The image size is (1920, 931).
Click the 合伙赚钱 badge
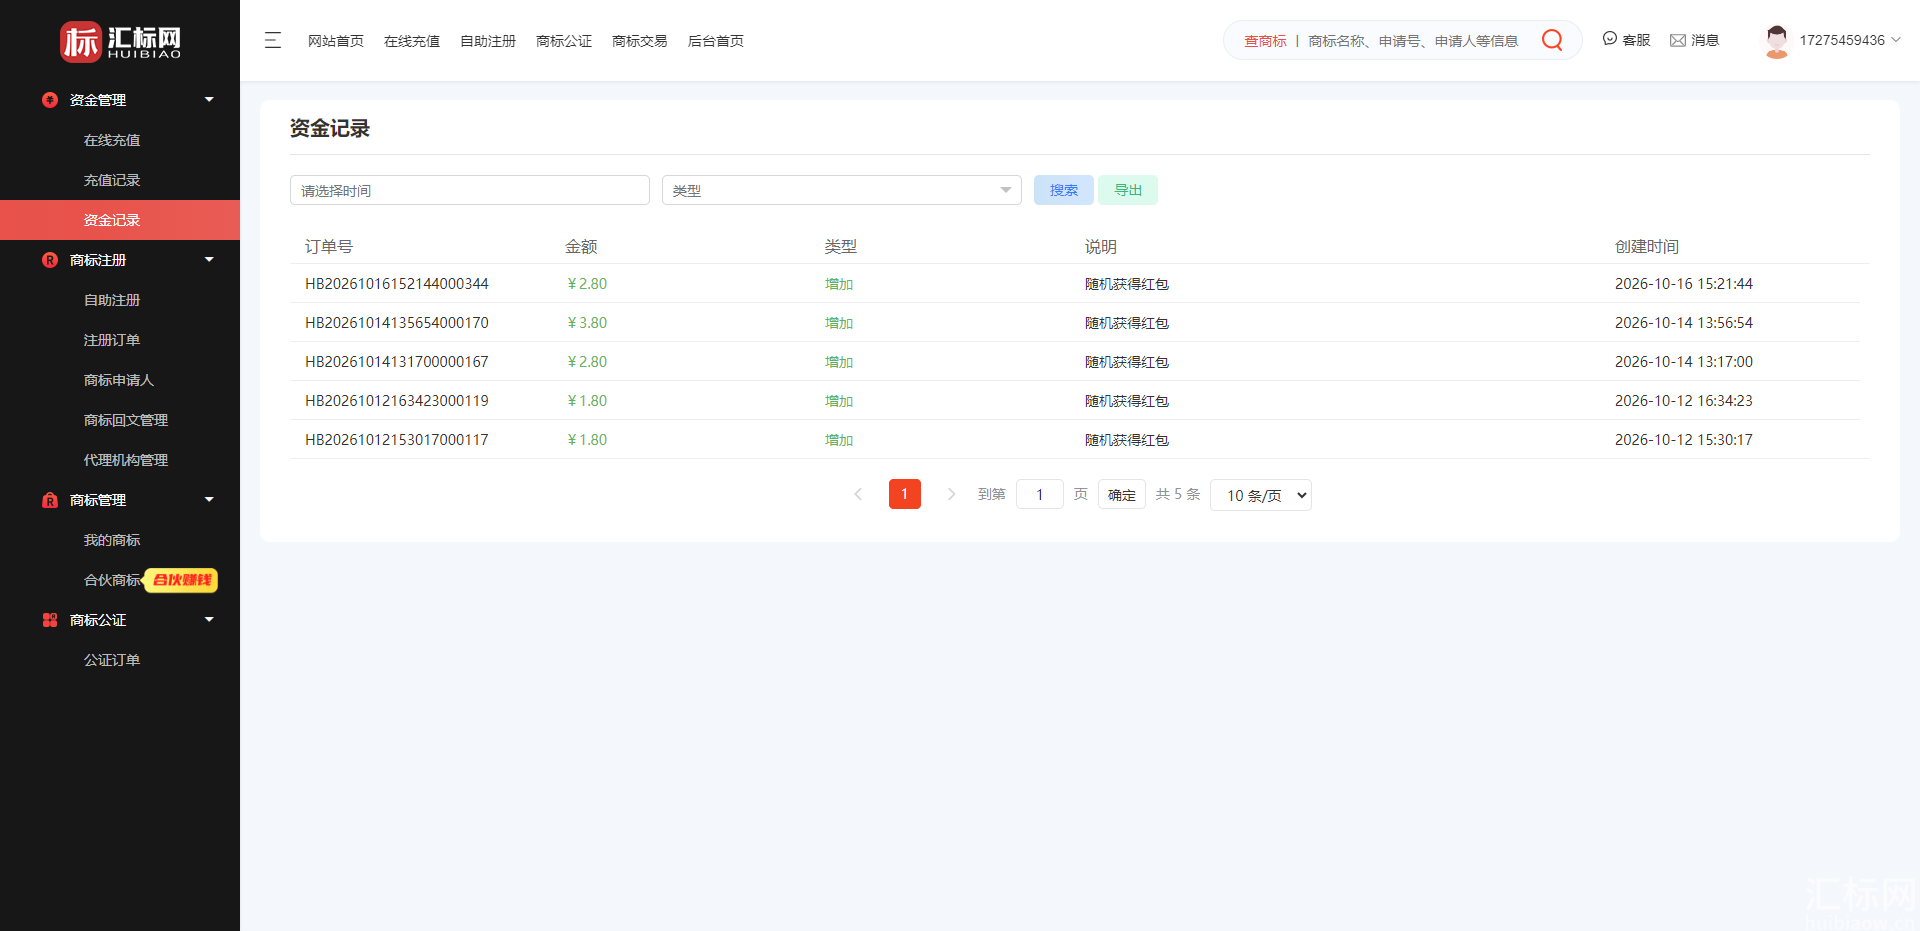point(182,580)
